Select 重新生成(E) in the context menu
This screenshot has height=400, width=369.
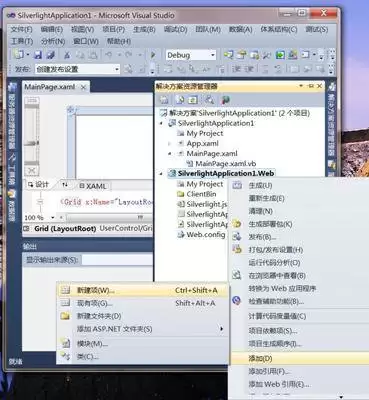point(266,198)
